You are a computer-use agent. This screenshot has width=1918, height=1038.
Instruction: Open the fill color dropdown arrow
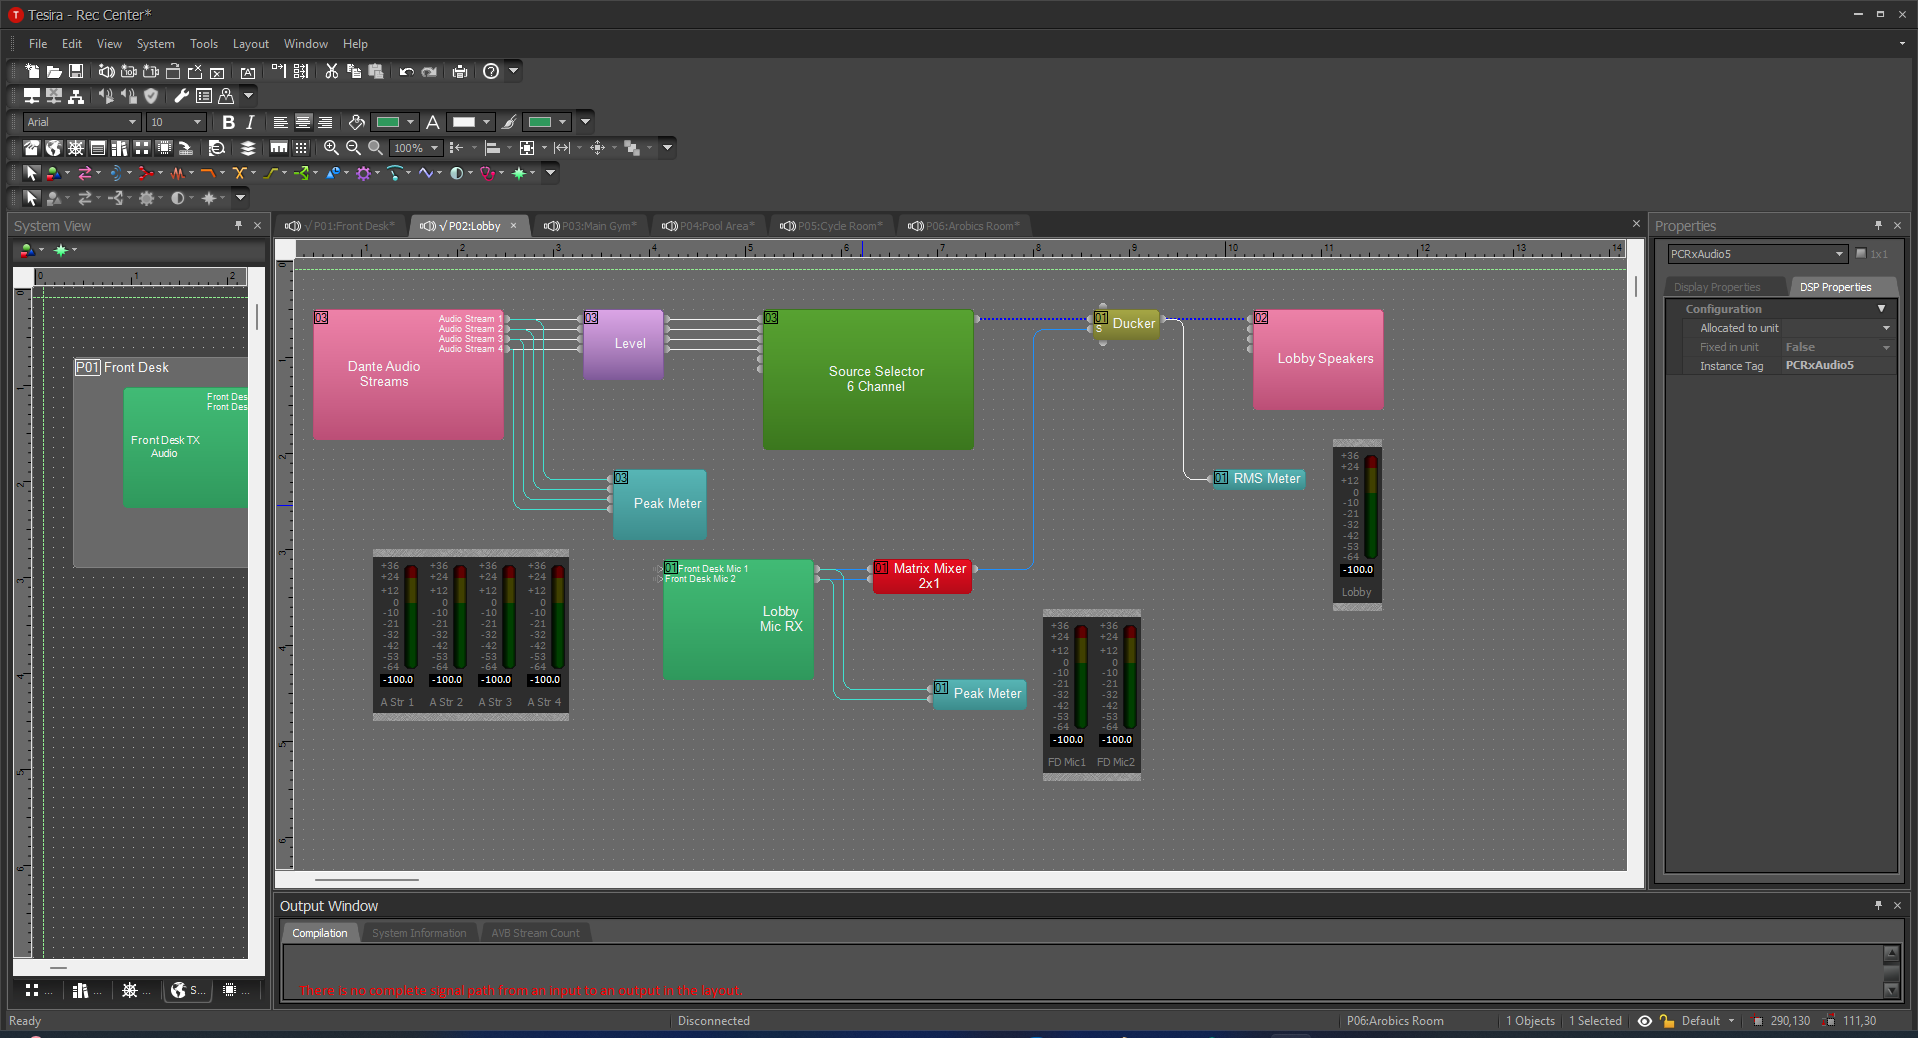[x=410, y=122]
